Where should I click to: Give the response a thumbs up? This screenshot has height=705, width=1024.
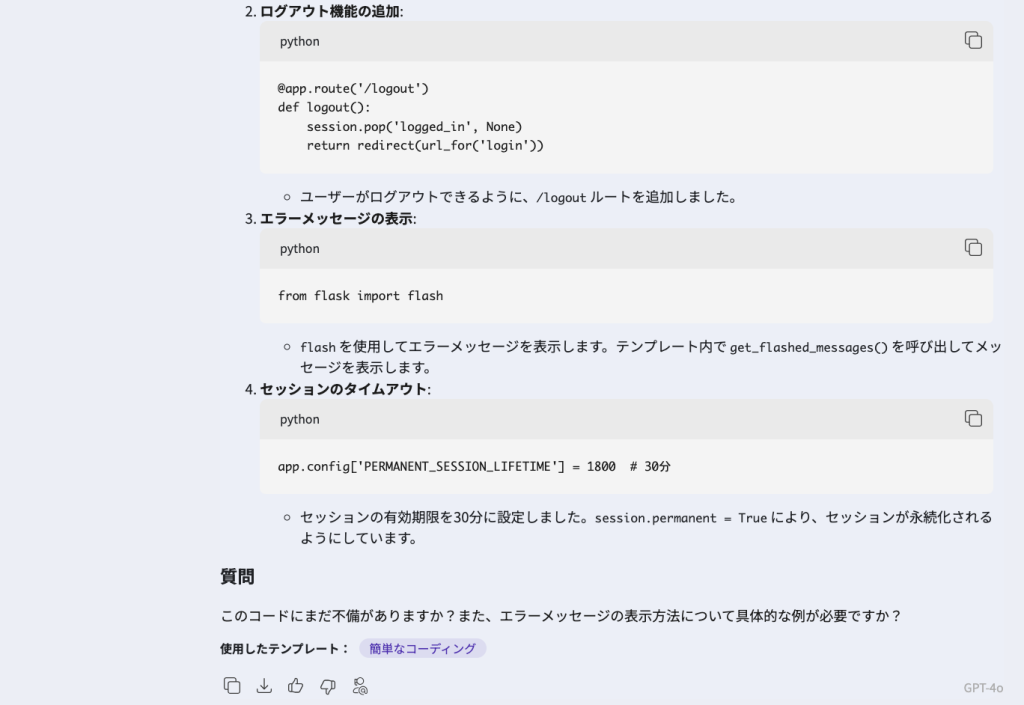pos(296,686)
